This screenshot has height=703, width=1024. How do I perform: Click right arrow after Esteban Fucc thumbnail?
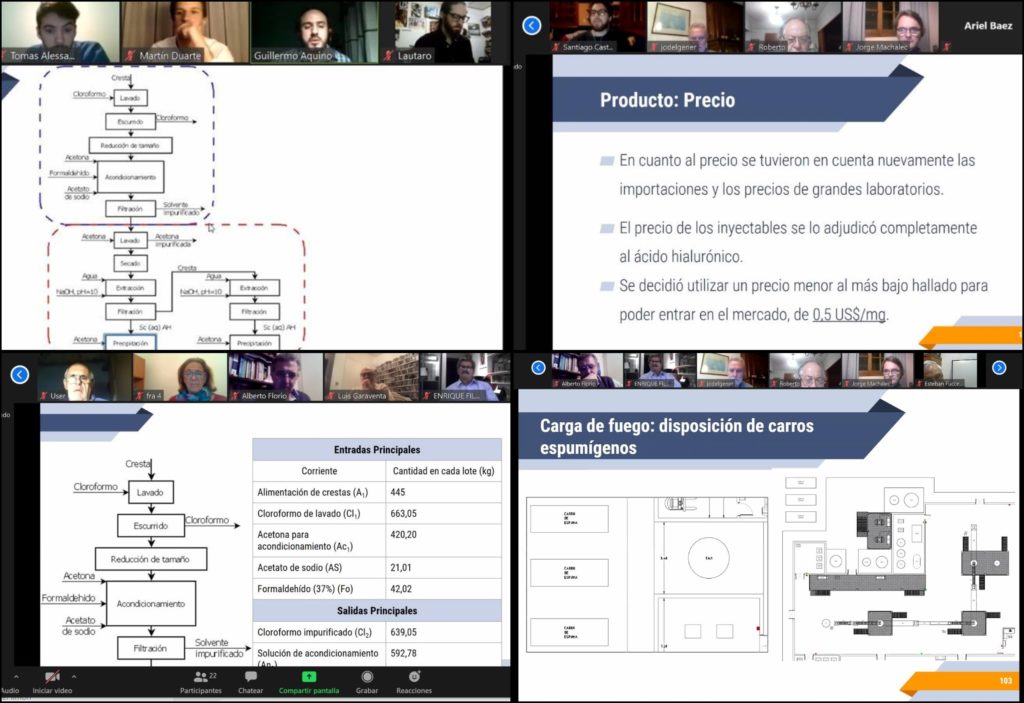point(998,368)
